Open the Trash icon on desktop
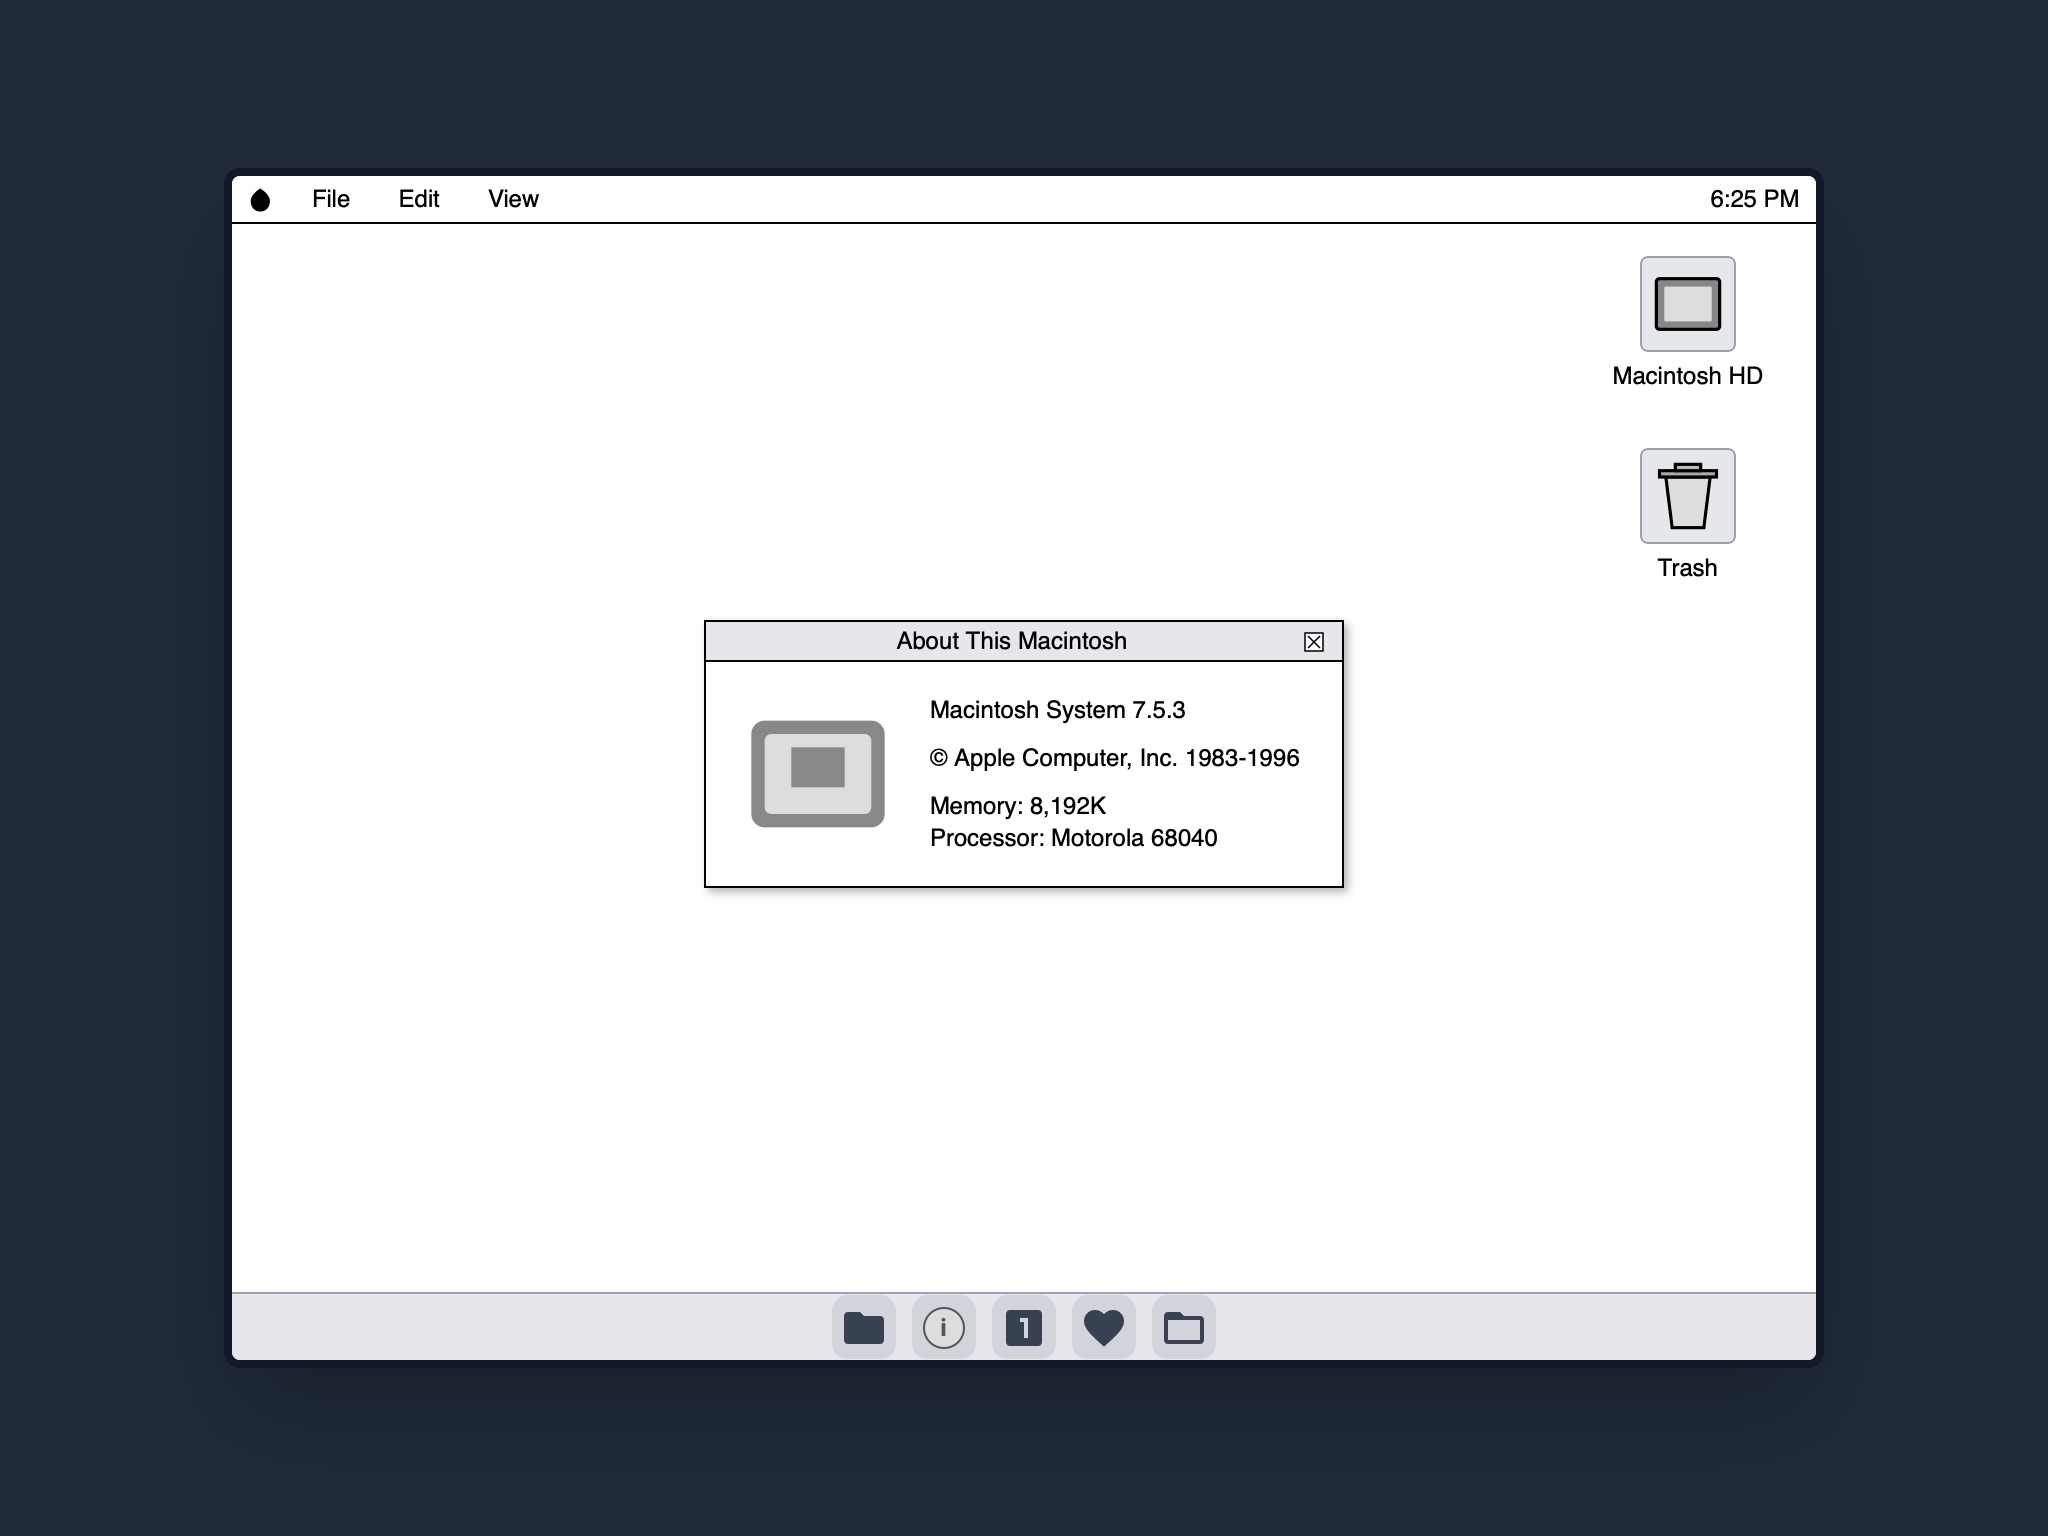 click(1686, 496)
